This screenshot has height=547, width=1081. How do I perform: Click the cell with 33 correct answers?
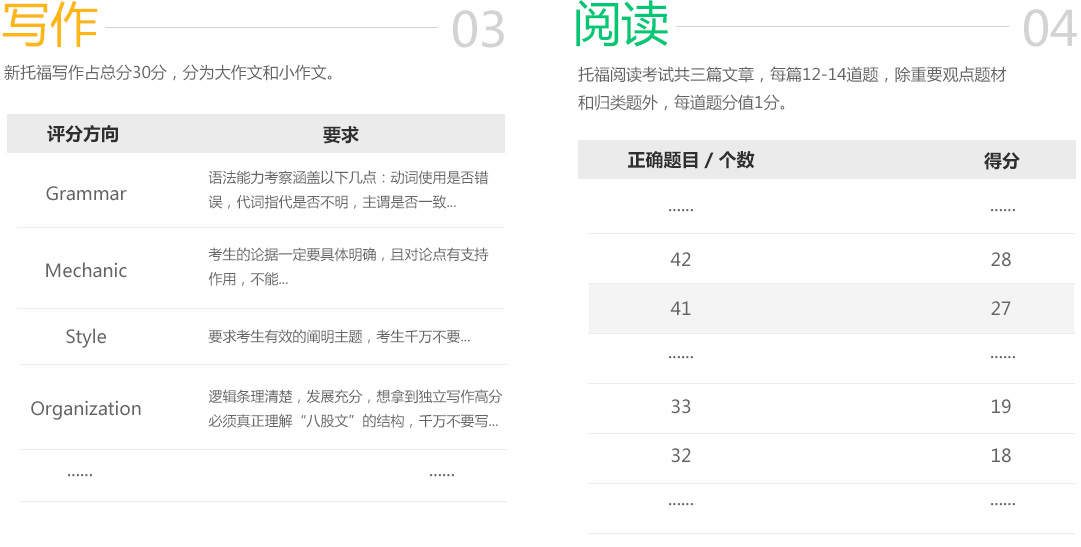pos(680,406)
